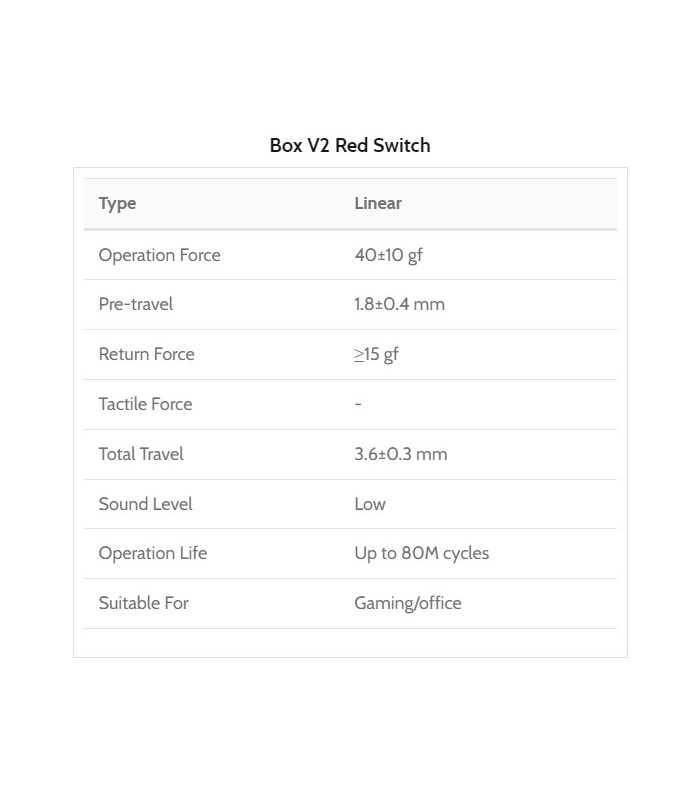700x800 pixels.
Task: Select the 'Suitable For' row label
Action: point(143,603)
